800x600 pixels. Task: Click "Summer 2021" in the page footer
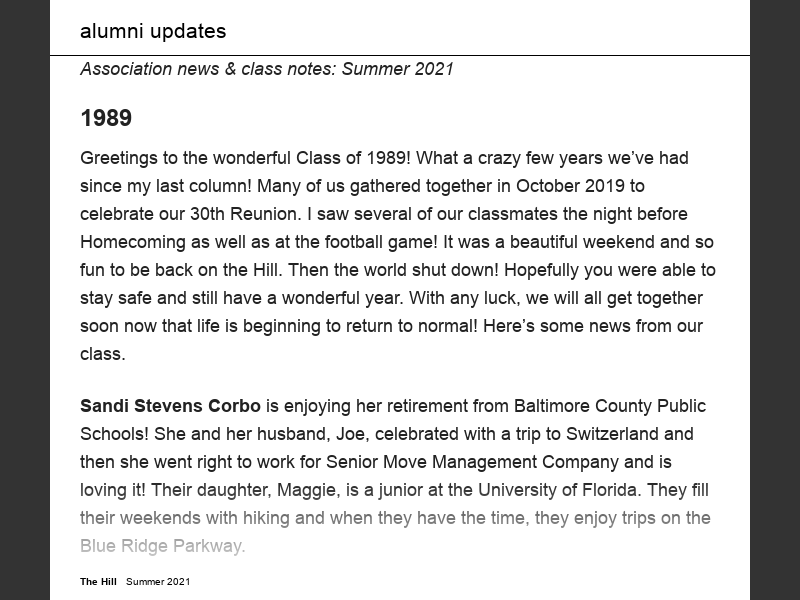point(158,581)
